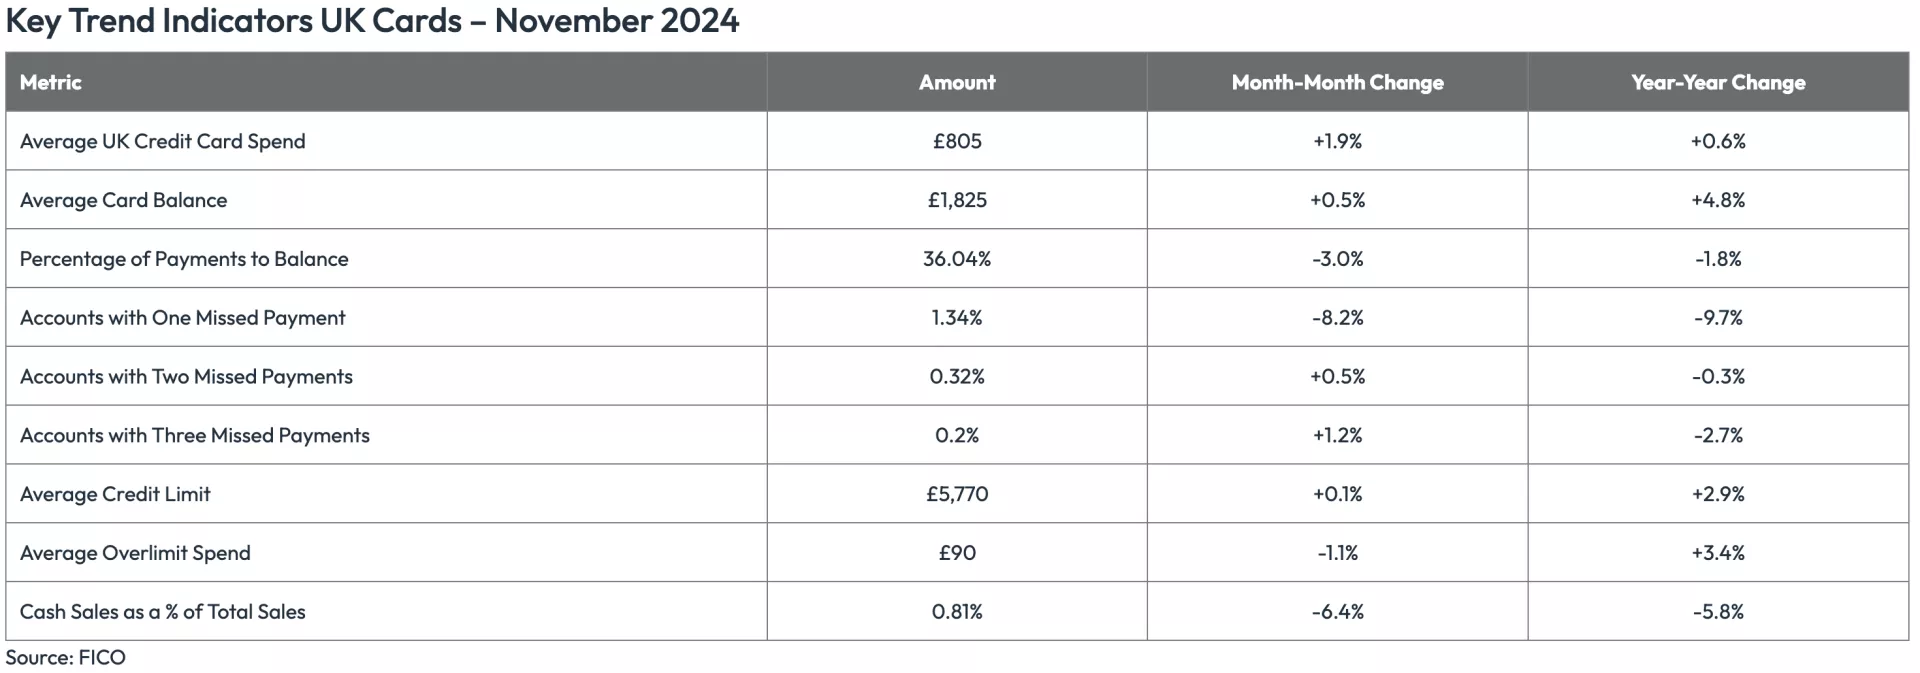Click the £5,770 amount cell

point(956,494)
